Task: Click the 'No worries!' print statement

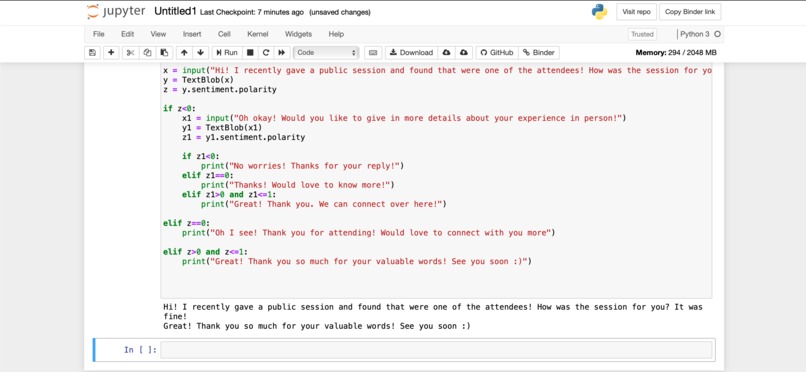Action: tap(302, 166)
